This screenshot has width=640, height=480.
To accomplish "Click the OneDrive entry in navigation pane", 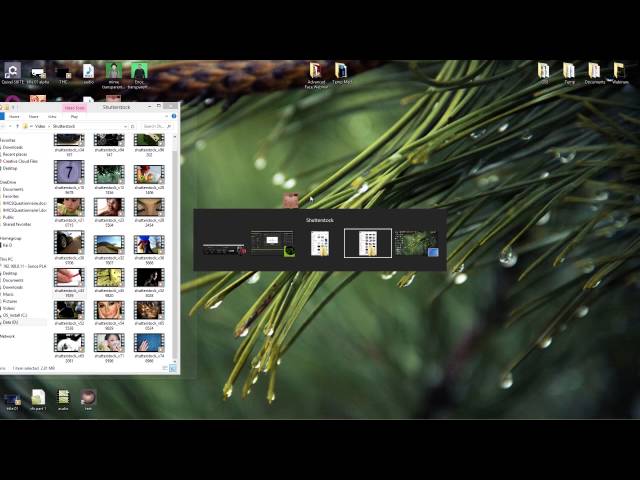I will tap(8, 182).
